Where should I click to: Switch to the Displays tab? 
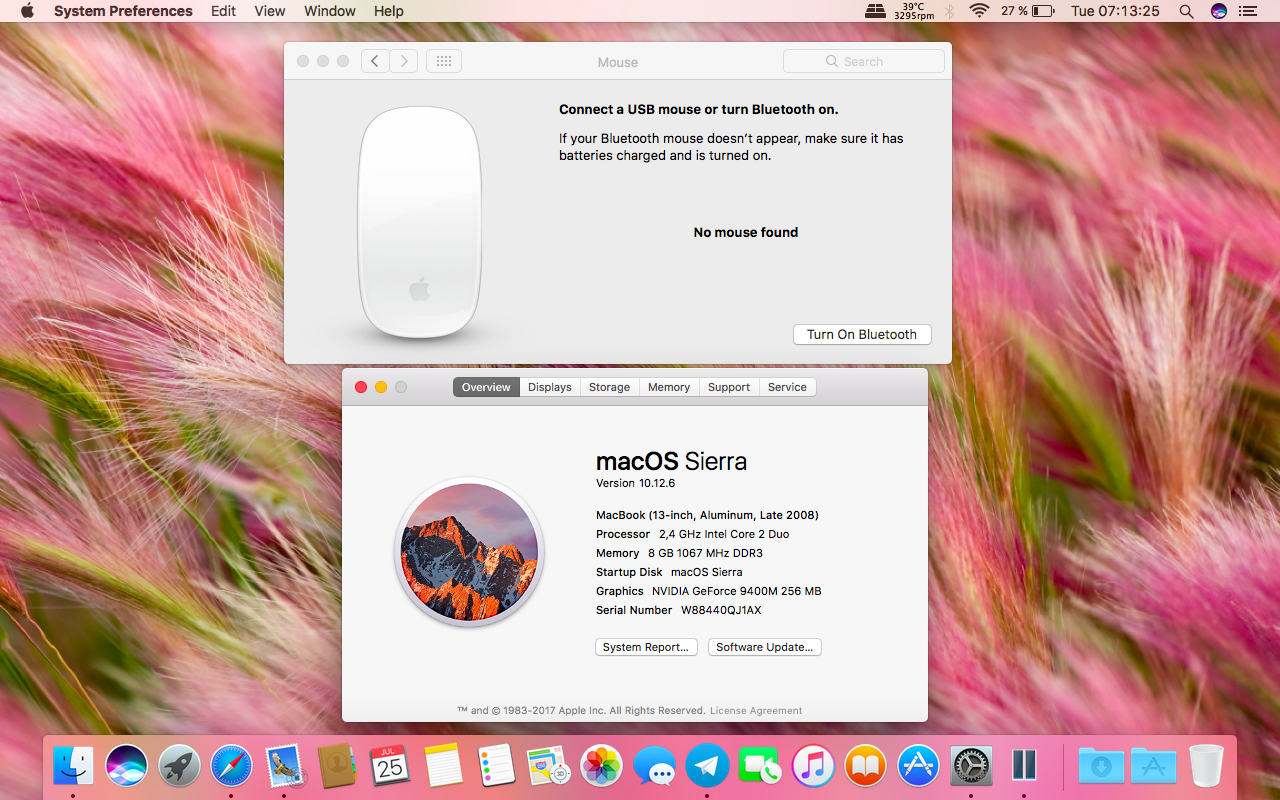click(x=550, y=387)
